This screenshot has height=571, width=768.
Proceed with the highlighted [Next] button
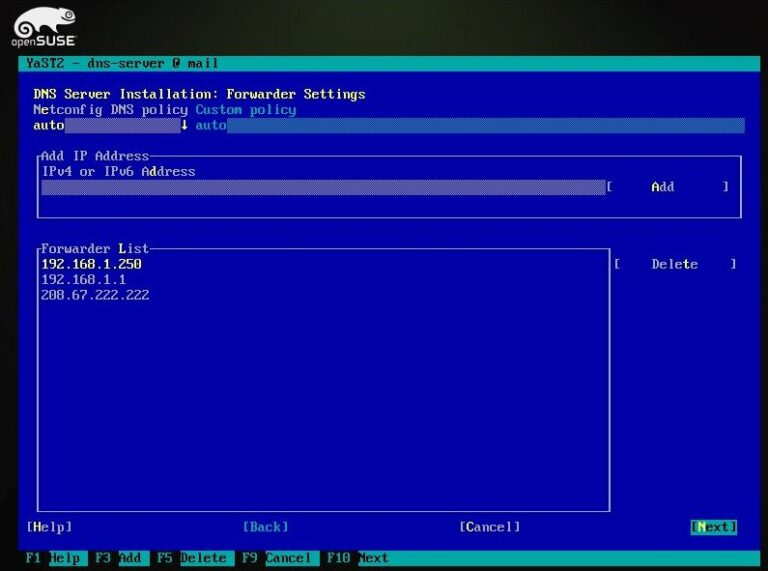coord(713,527)
